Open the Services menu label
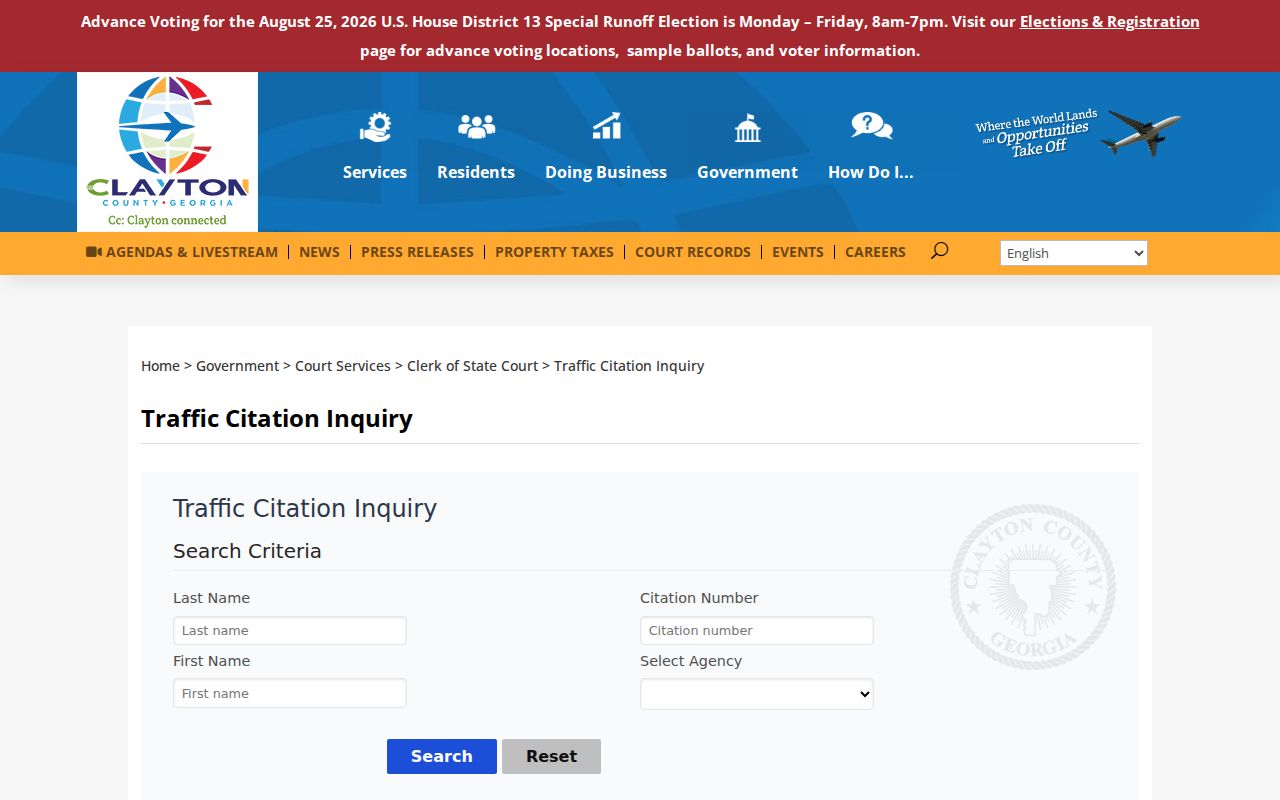 pos(375,172)
